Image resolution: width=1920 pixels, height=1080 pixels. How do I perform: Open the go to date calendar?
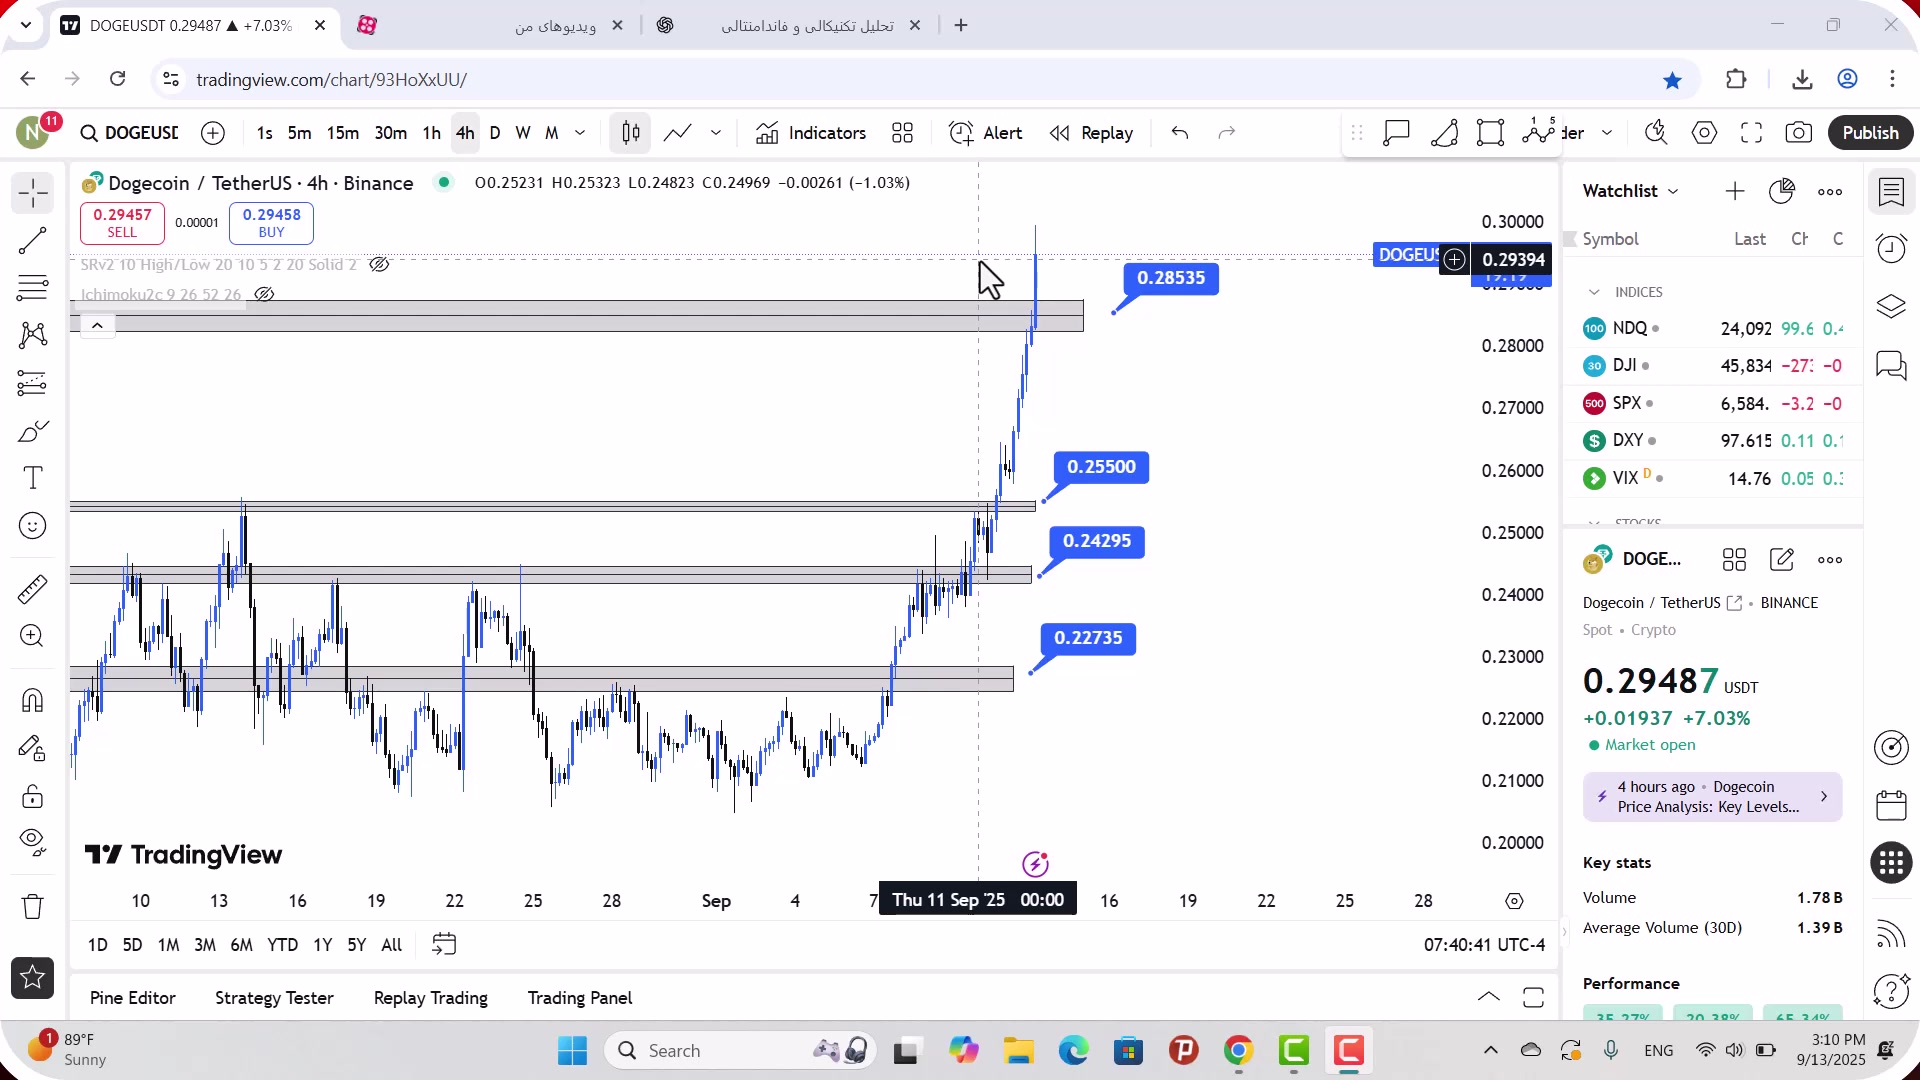[x=444, y=945]
